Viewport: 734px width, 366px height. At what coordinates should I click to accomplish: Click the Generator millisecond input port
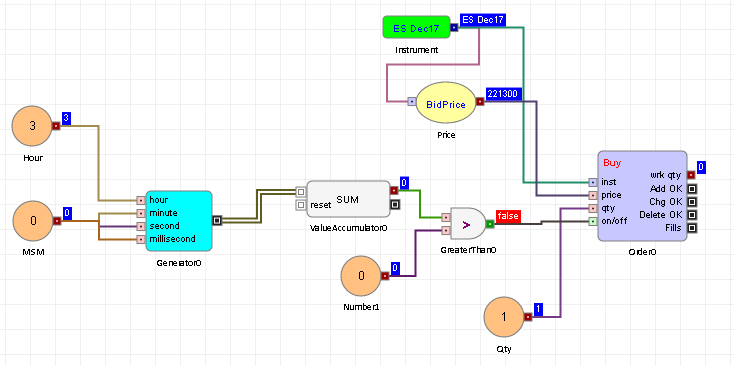click(x=141, y=239)
